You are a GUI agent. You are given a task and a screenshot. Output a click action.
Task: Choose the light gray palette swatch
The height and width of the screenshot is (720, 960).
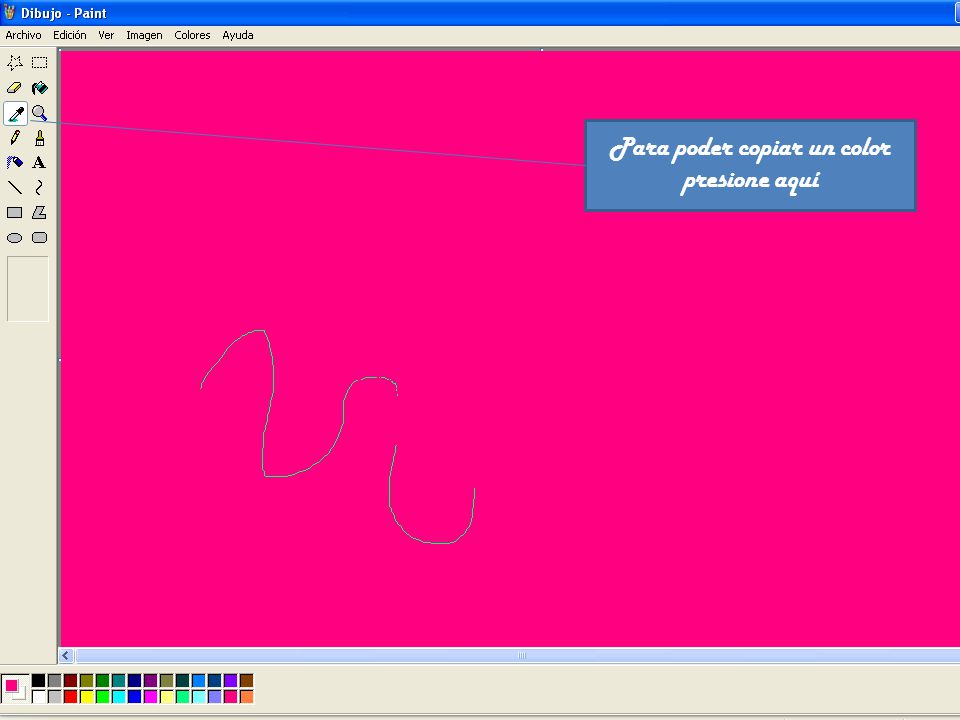54,696
